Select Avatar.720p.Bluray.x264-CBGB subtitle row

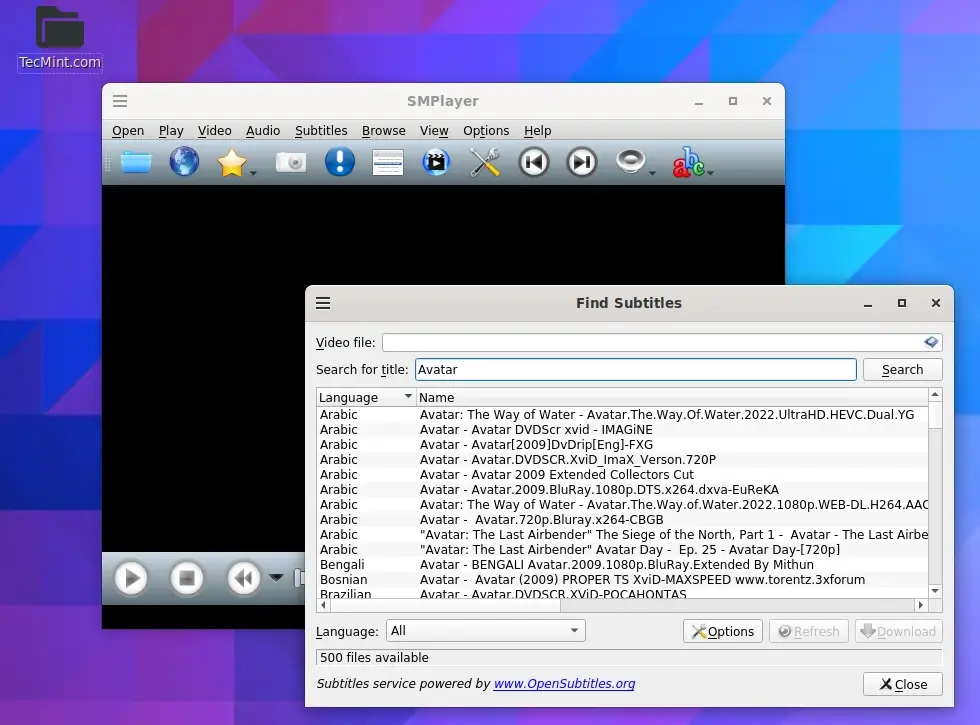click(622, 519)
